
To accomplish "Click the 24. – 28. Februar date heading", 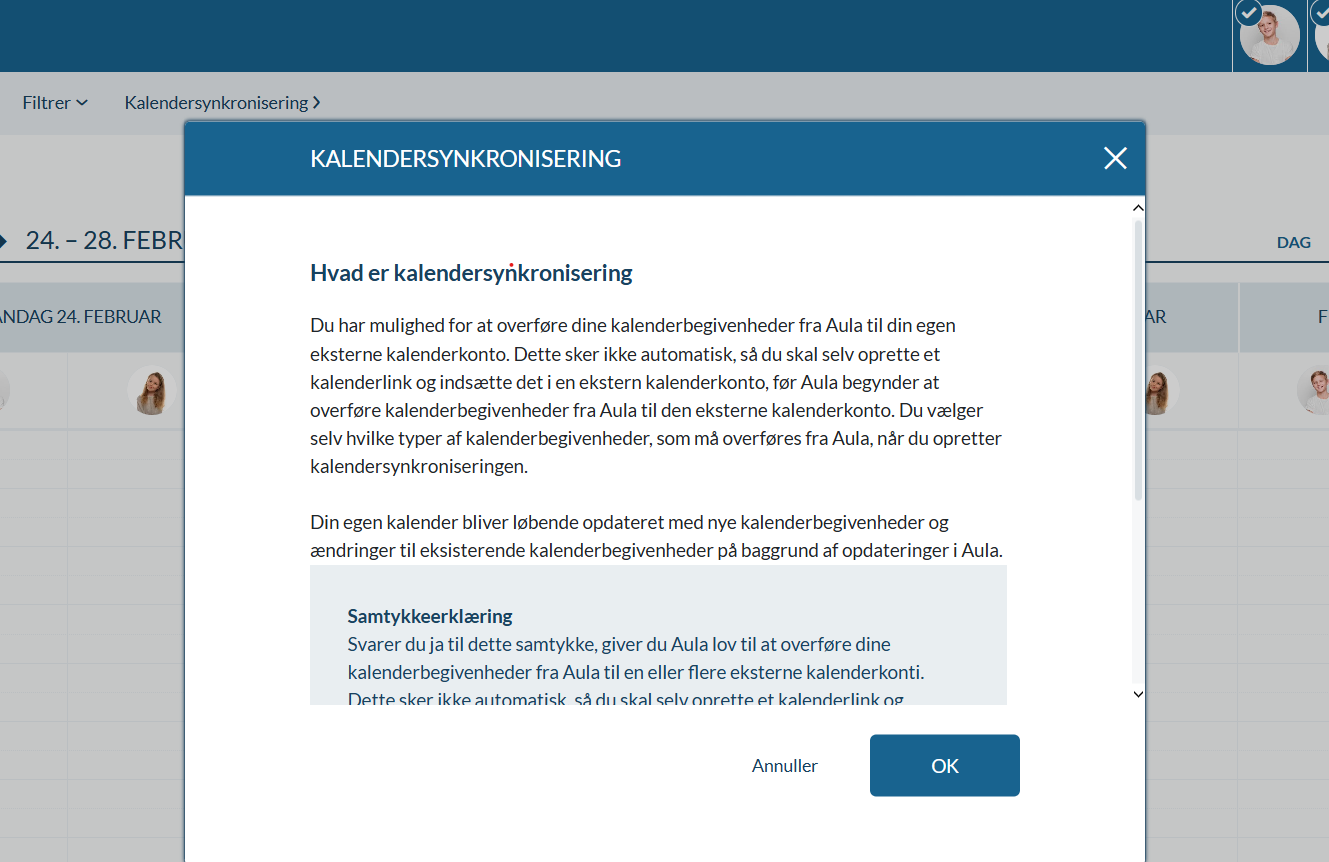I will point(105,241).
